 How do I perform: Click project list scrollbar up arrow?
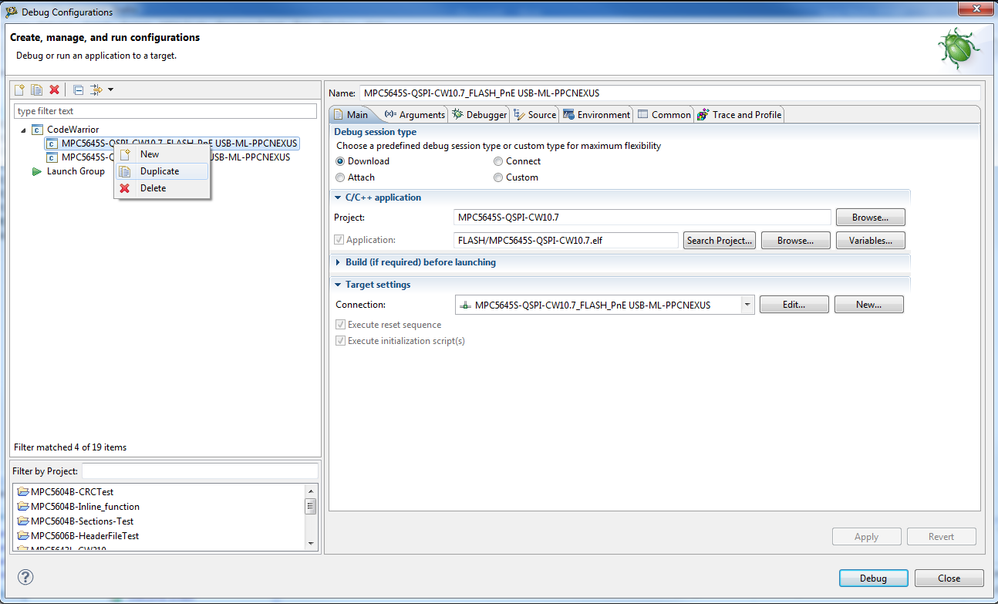click(311, 491)
